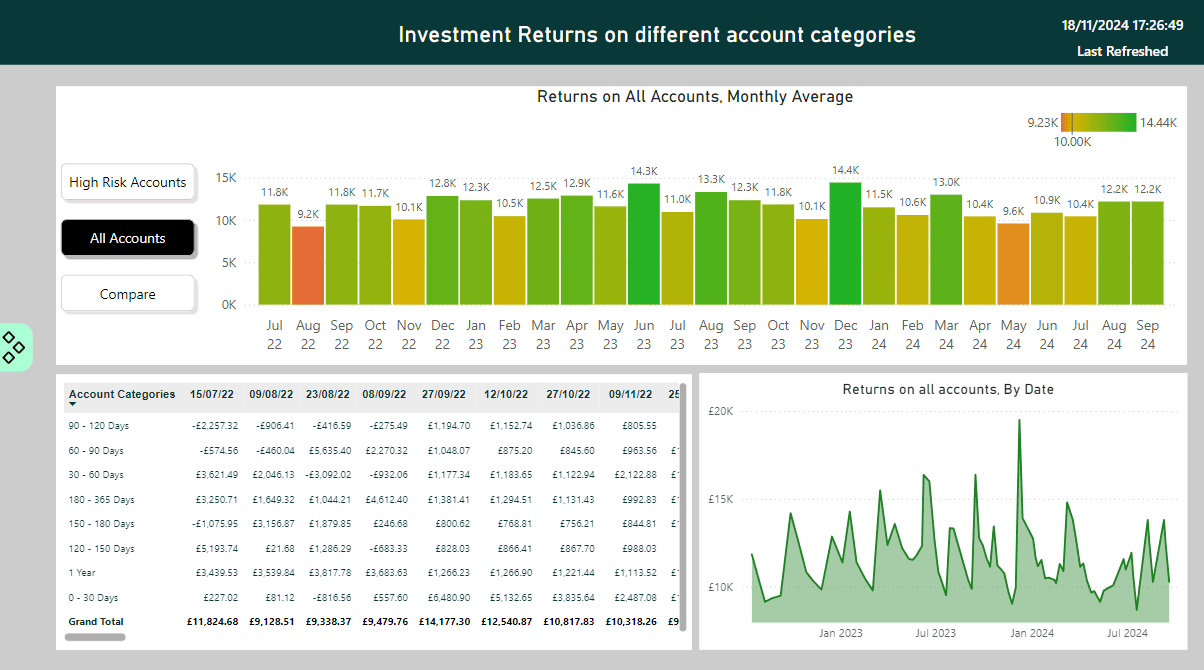This screenshot has height=670, width=1204.
Task: Click the 15/07/22 column header
Action: pyautogui.click(x=214, y=395)
